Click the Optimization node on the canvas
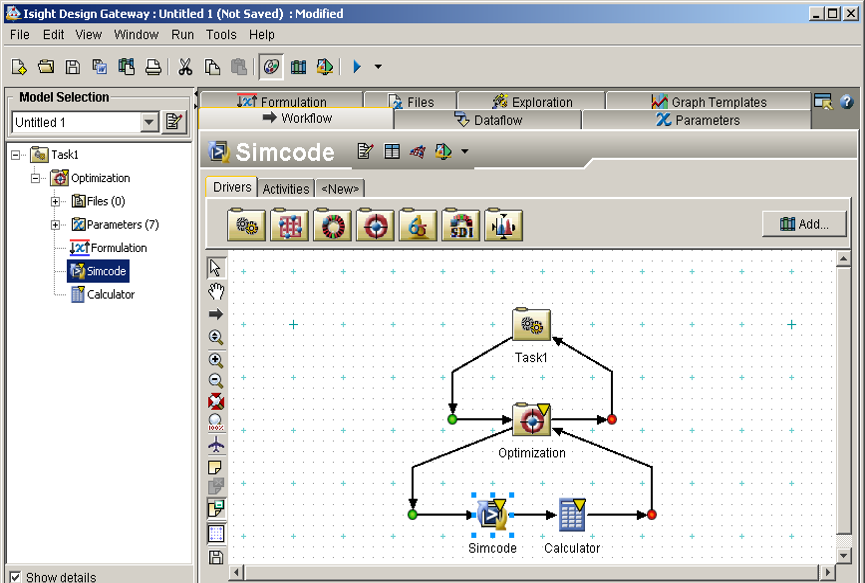The image size is (865, 583). coord(531,419)
